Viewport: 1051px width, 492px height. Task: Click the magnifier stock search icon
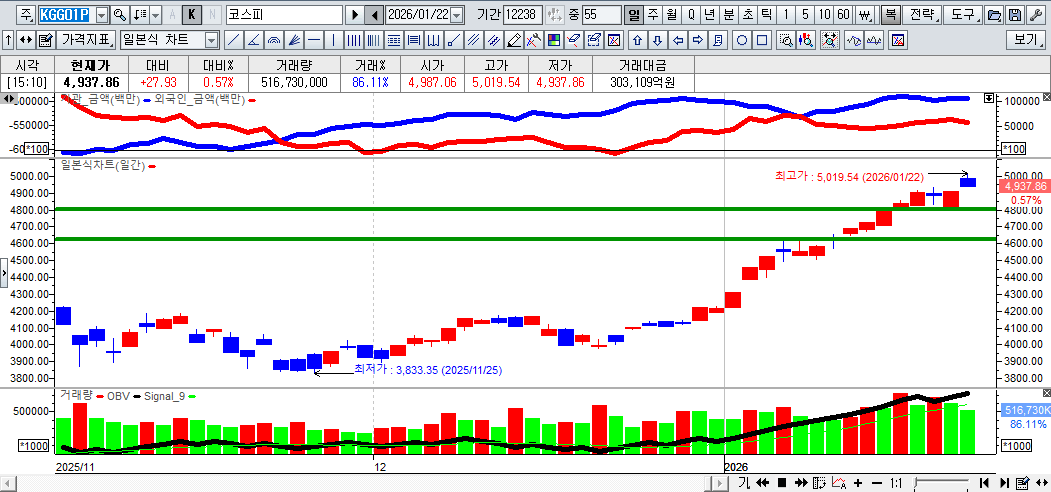click(x=120, y=15)
